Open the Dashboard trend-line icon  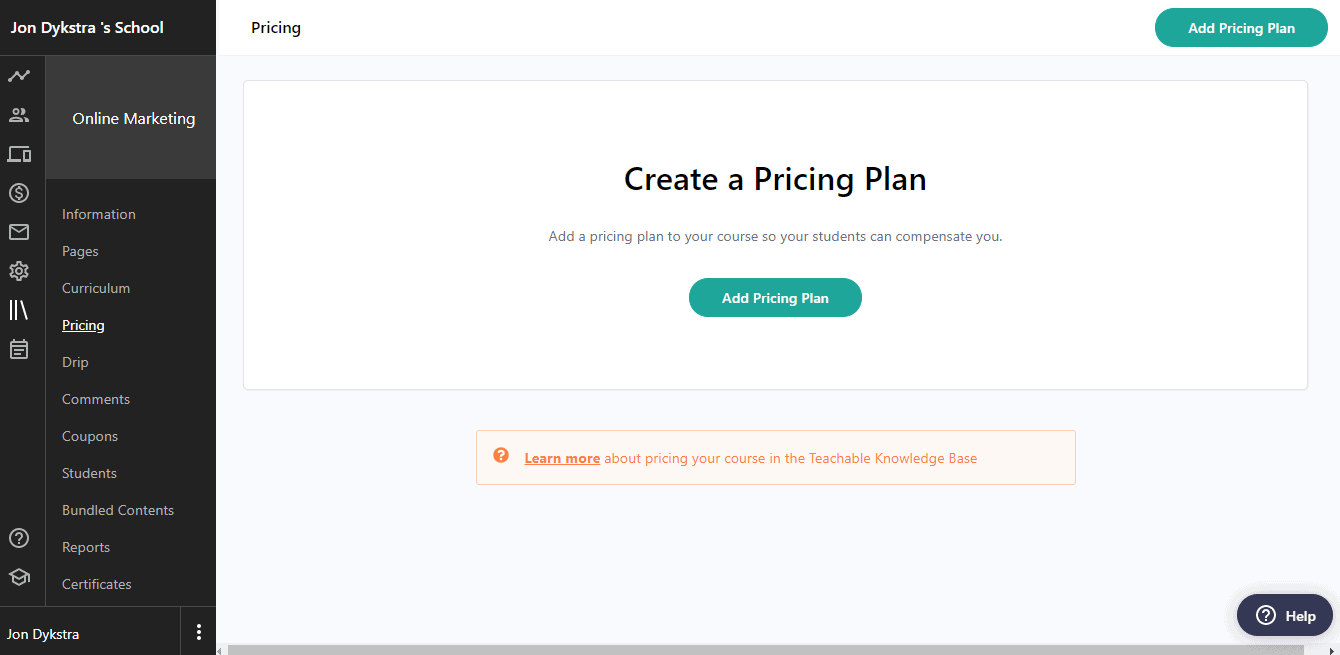19,76
